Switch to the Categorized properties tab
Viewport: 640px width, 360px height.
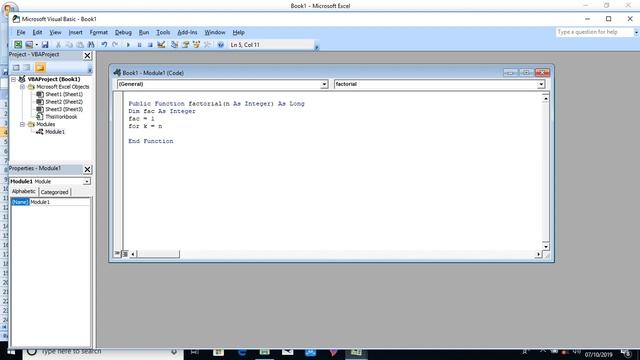coord(54,192)
